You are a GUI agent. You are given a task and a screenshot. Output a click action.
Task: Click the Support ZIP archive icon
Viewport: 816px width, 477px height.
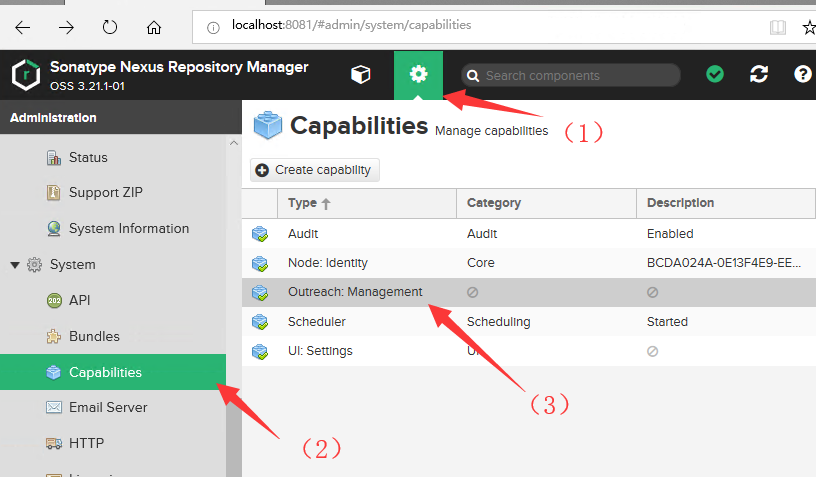coord(54,192)
